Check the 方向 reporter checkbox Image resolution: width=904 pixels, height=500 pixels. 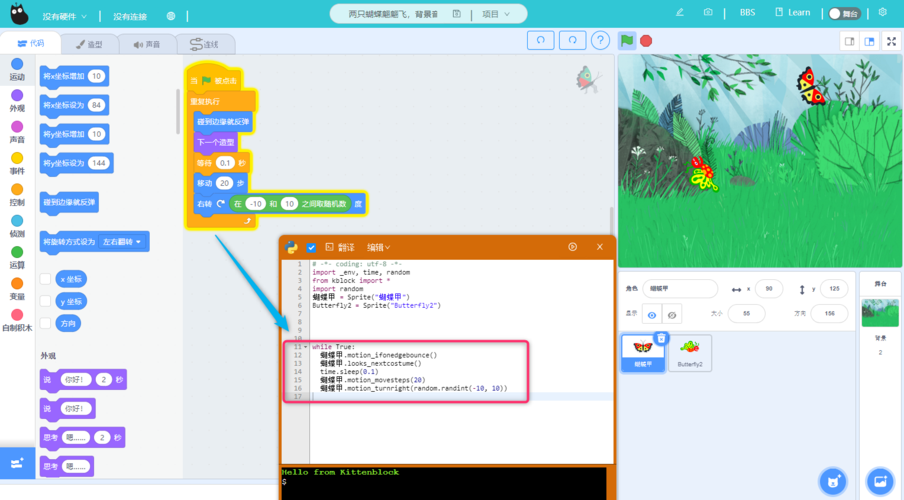(45, 323)
